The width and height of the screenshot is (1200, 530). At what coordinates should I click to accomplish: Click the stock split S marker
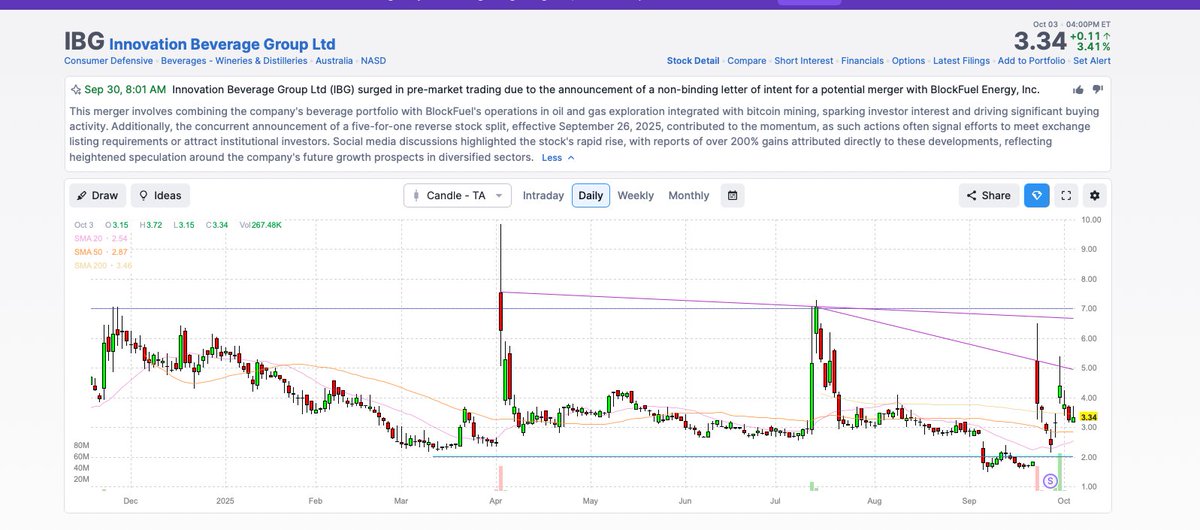(x=1050, y=481)
